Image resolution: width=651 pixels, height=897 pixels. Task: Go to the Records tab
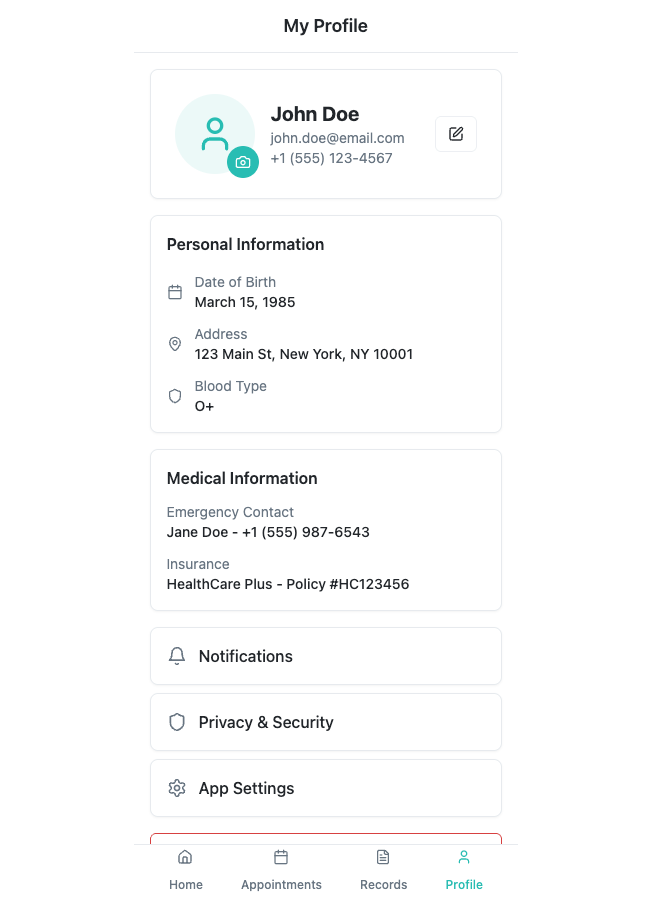(x=383, y=870)
